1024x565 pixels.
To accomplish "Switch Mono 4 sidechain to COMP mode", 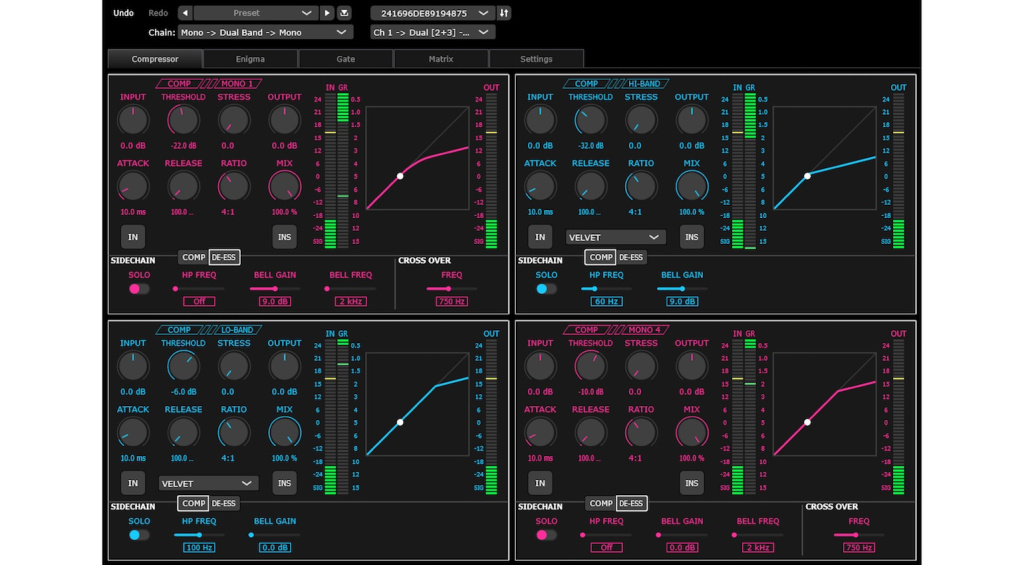I will tap(601, 504).
